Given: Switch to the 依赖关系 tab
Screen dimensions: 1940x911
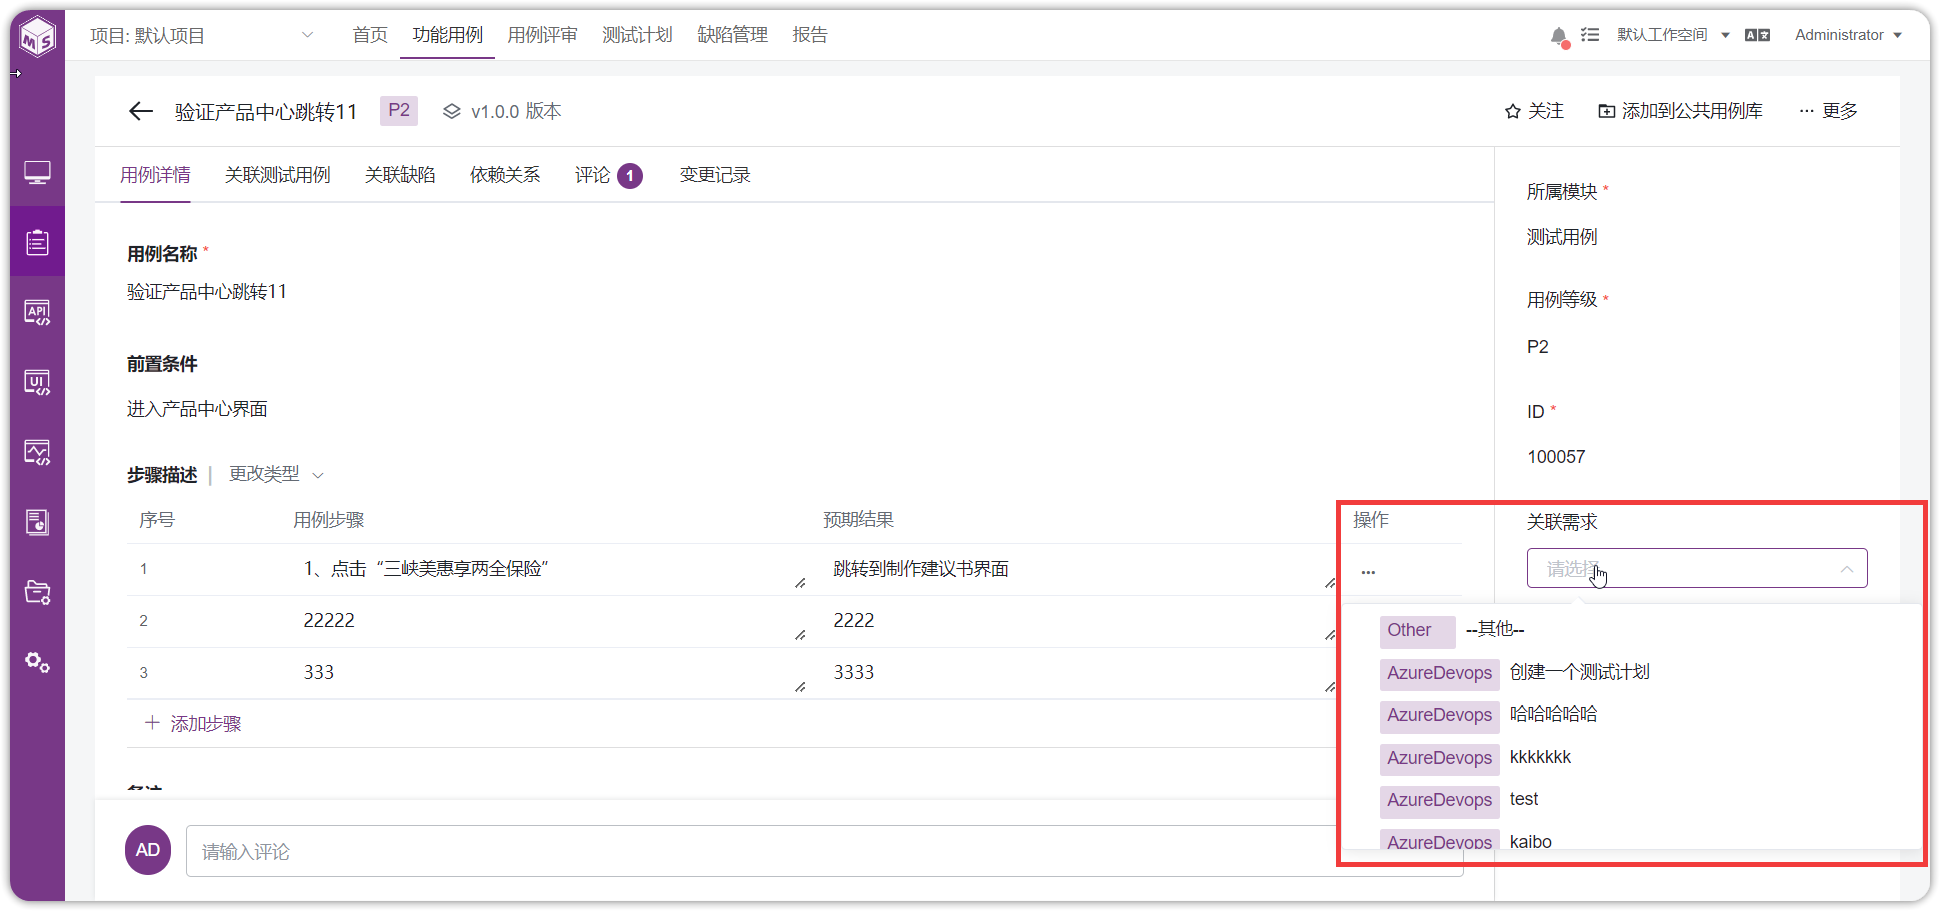Looking at the screenshot, I should point(505,175).
